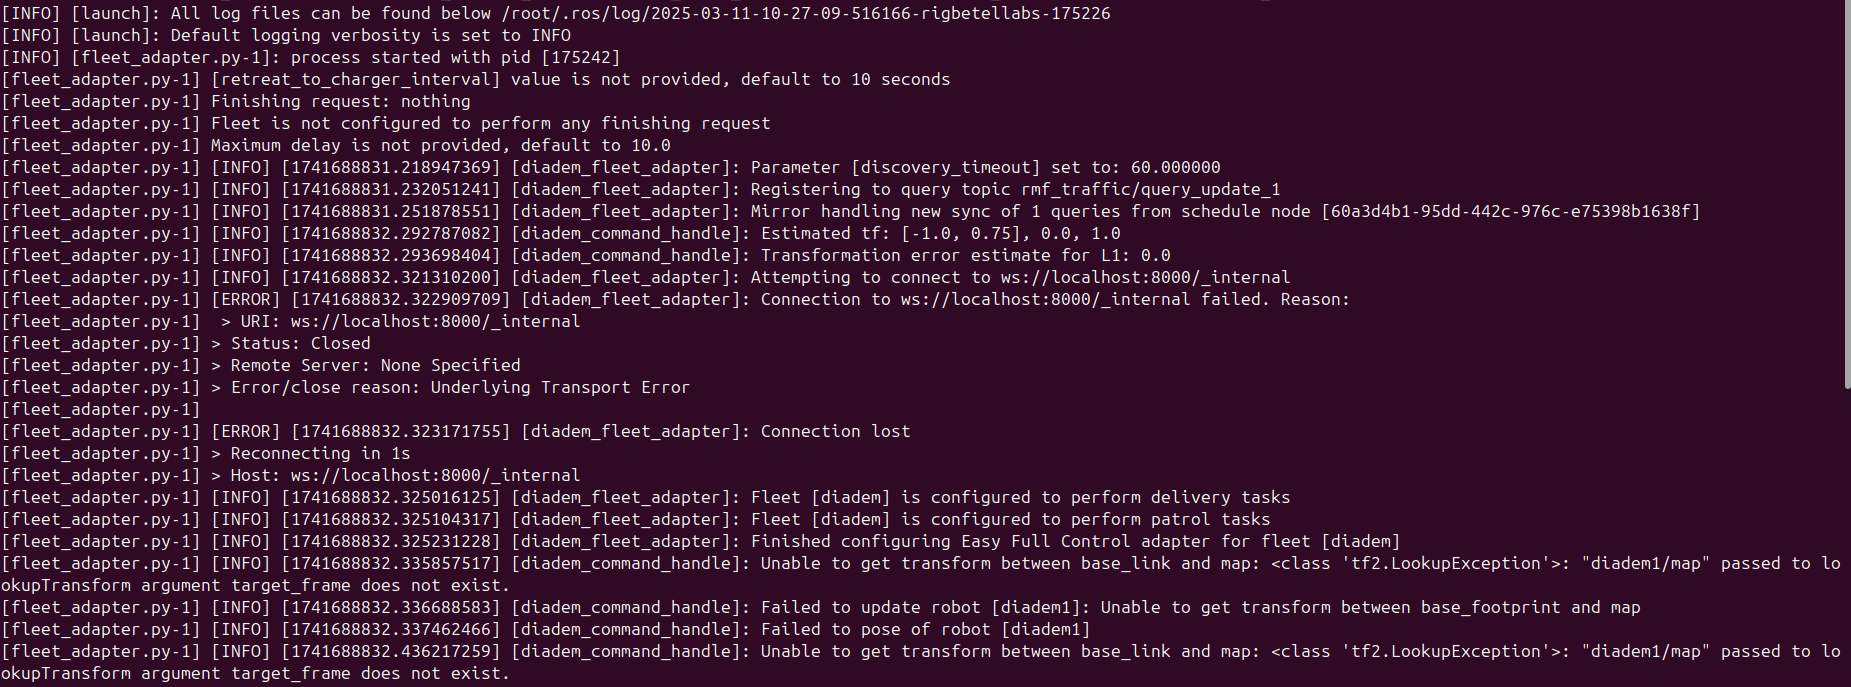Click the /root/.ros/log path in the first line
Image resolution: width=1851 pixels, height=687 pixels.
coord(805,13)
